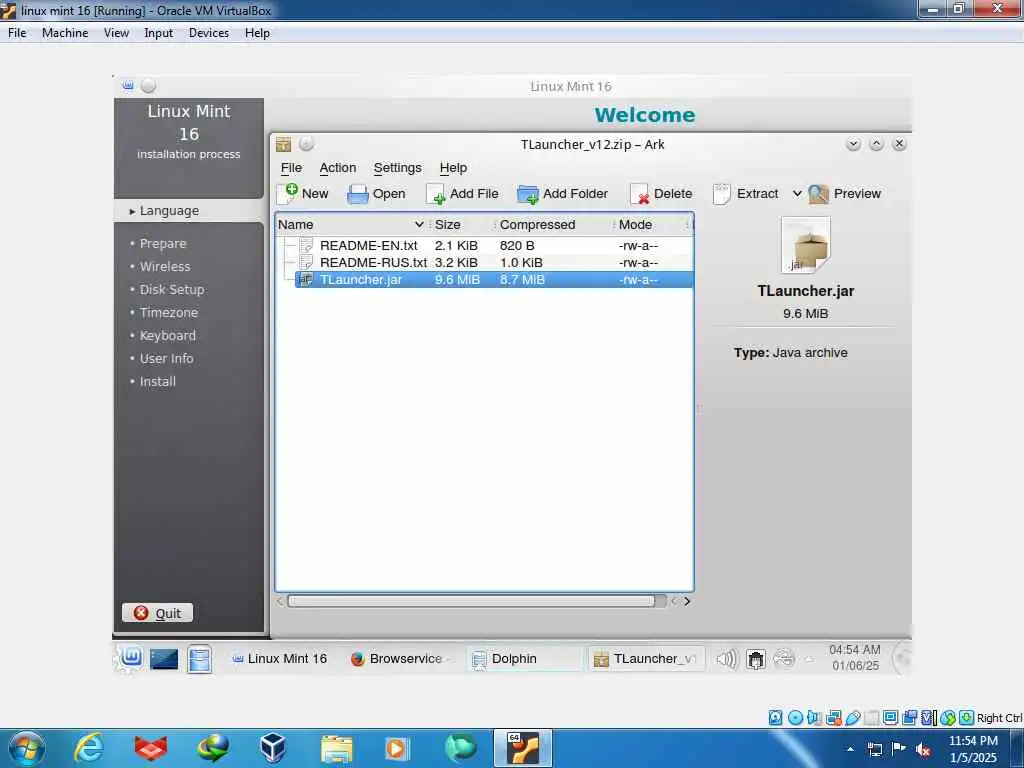Sort the archive list by Size column
This screenshot has height=768, width=1024.
462,225
